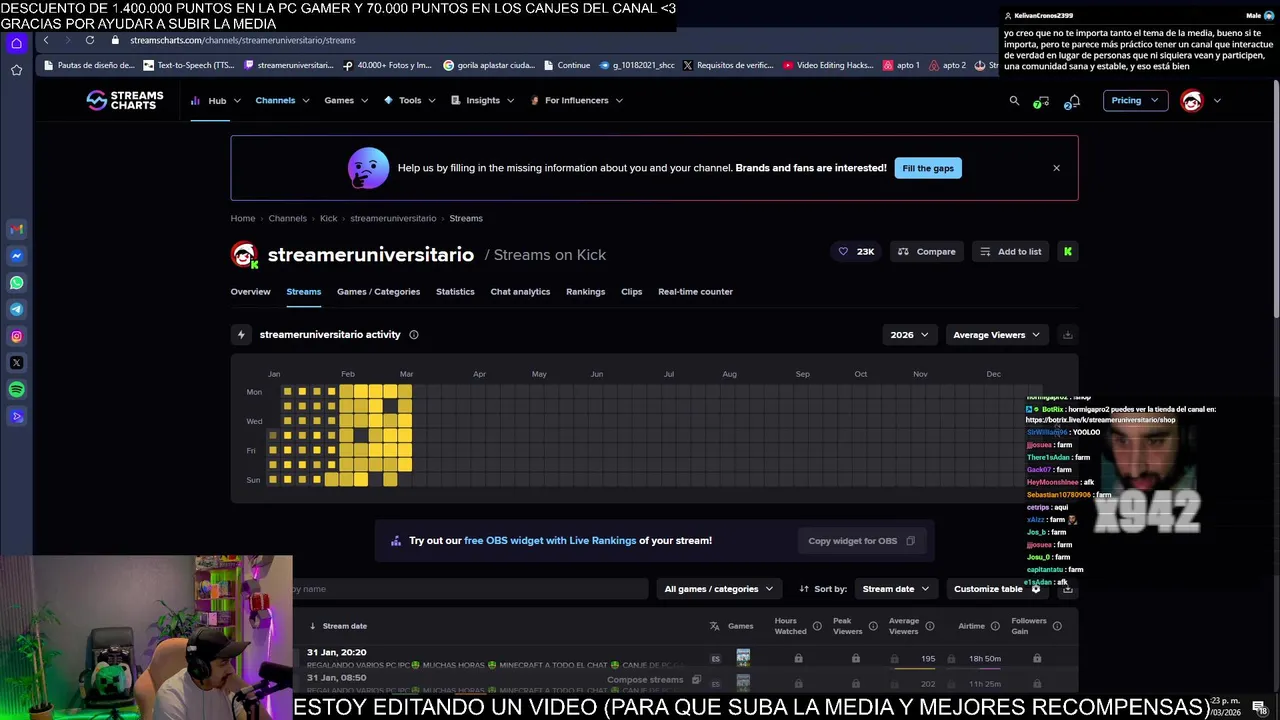Viewport: 1280px width, 720px height.
Task: Switch to the Overview tab
Action: (250, 292)
